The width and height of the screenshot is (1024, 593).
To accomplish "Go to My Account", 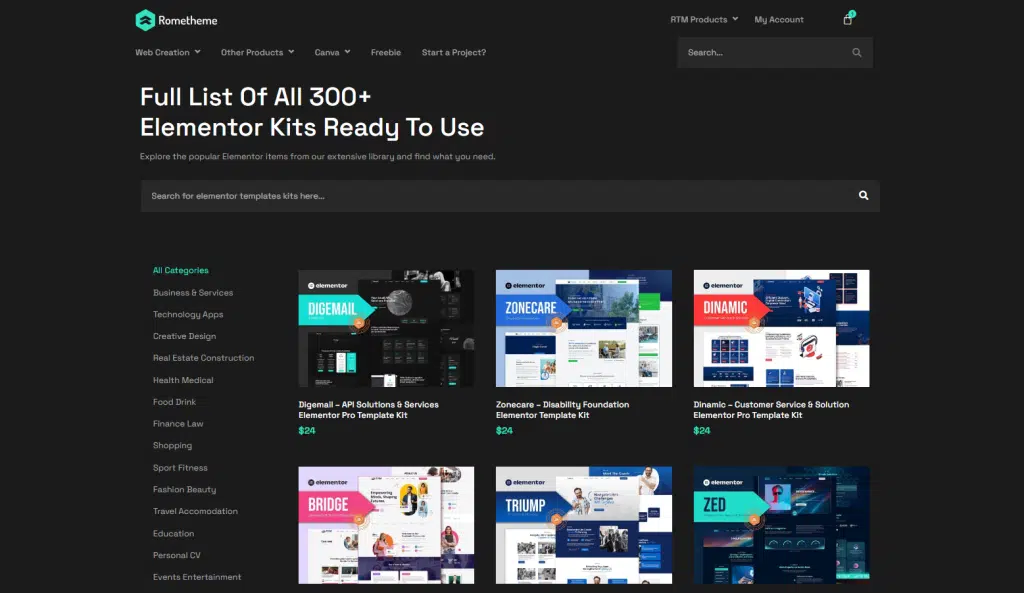I will (779, 20).
